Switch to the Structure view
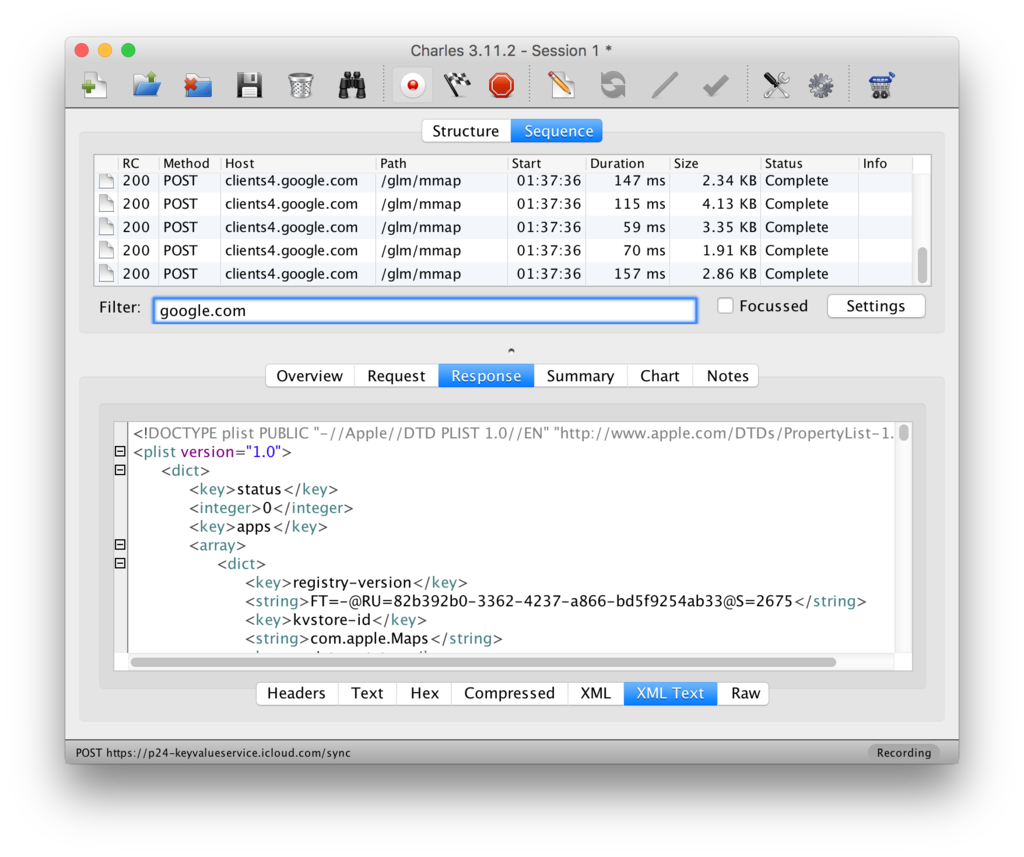1024x857 pixels. point(466,131)
